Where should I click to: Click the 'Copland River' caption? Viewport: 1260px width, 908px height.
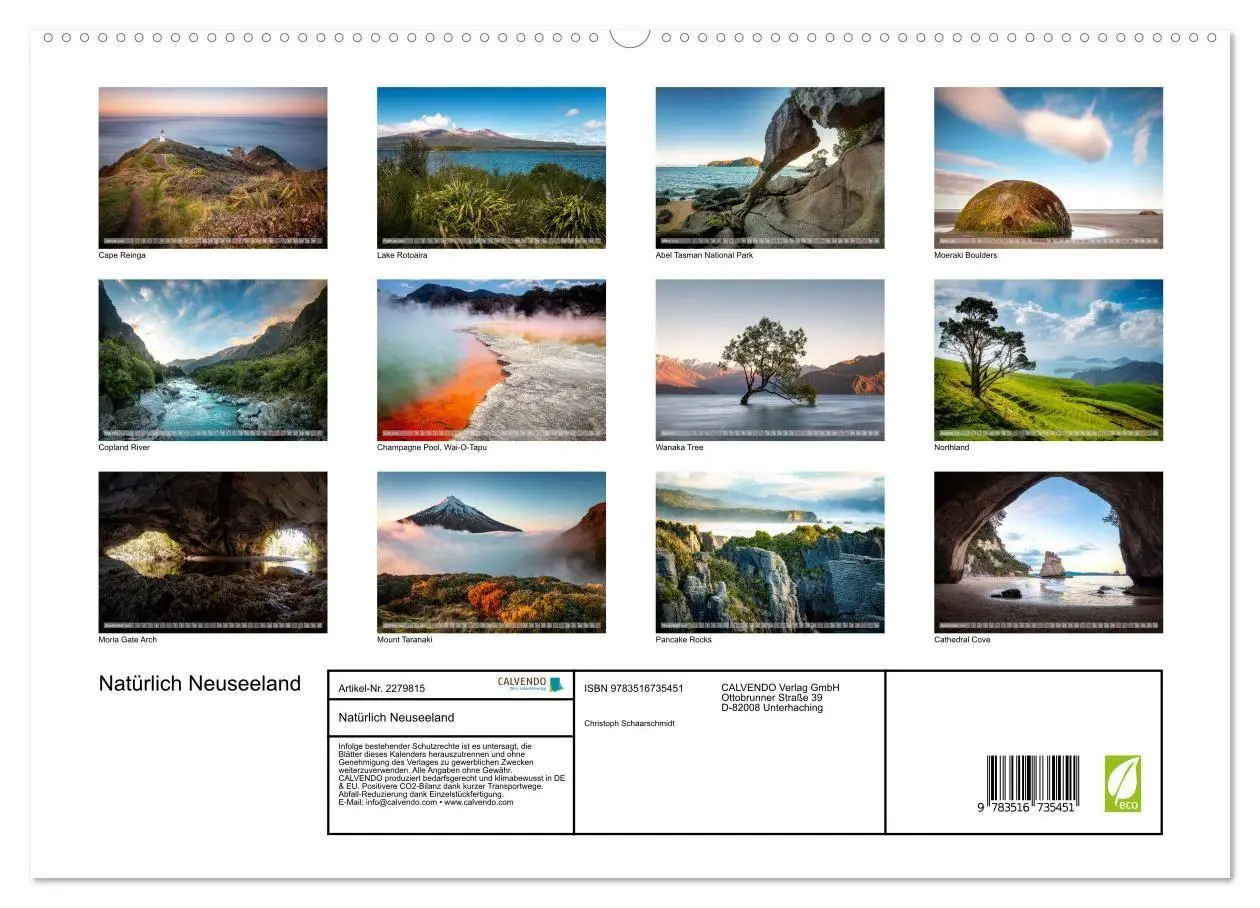[124, 447]
